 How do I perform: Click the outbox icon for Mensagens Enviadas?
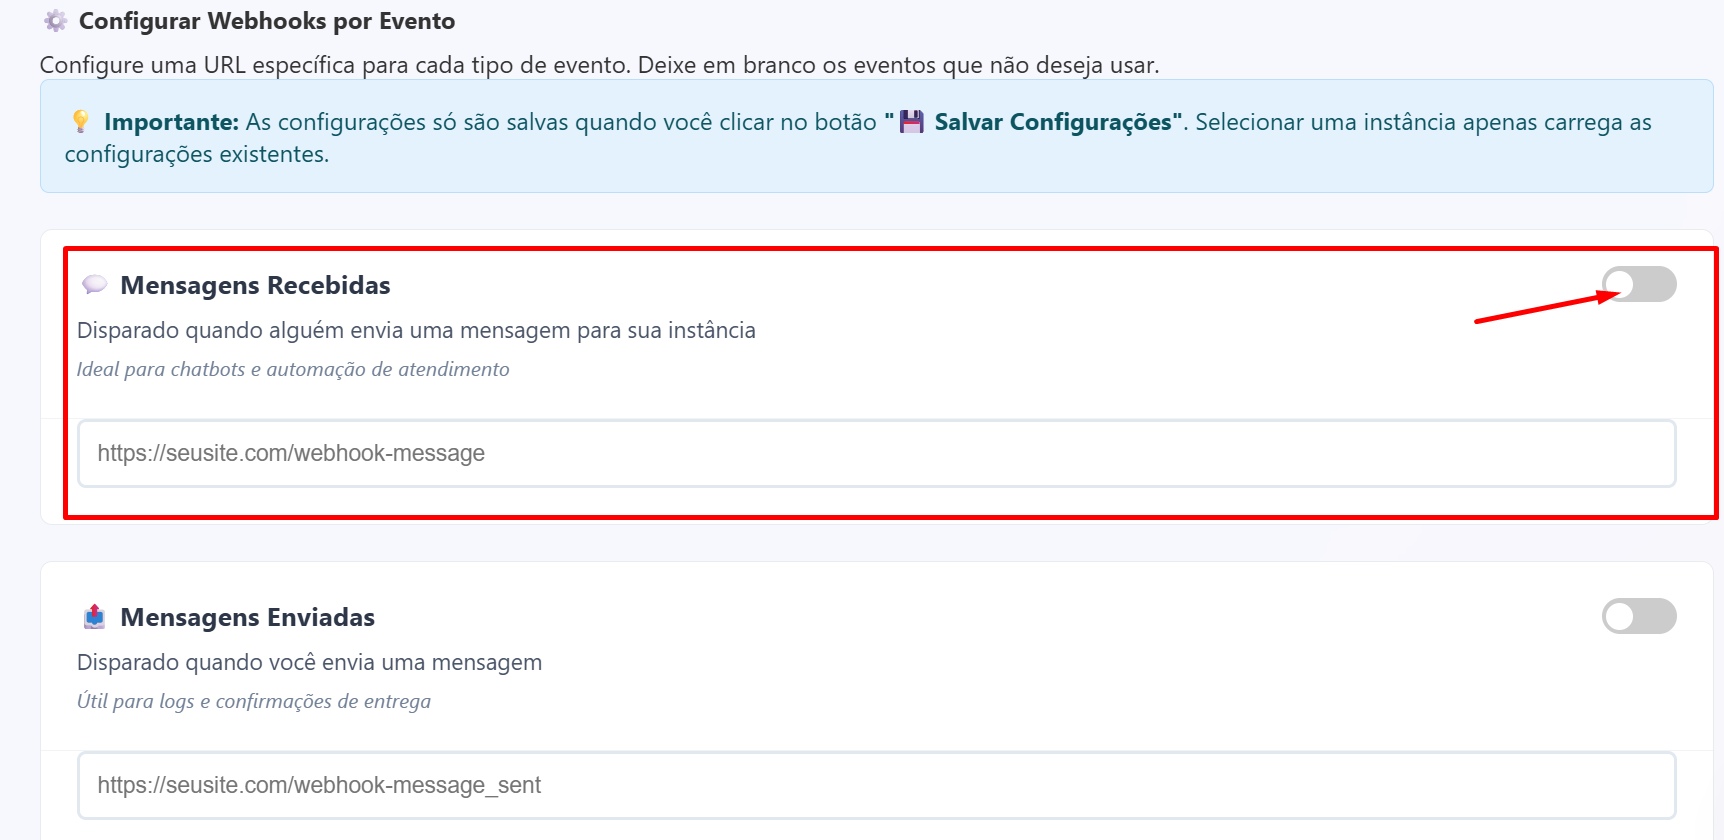(x=95, y=617)
